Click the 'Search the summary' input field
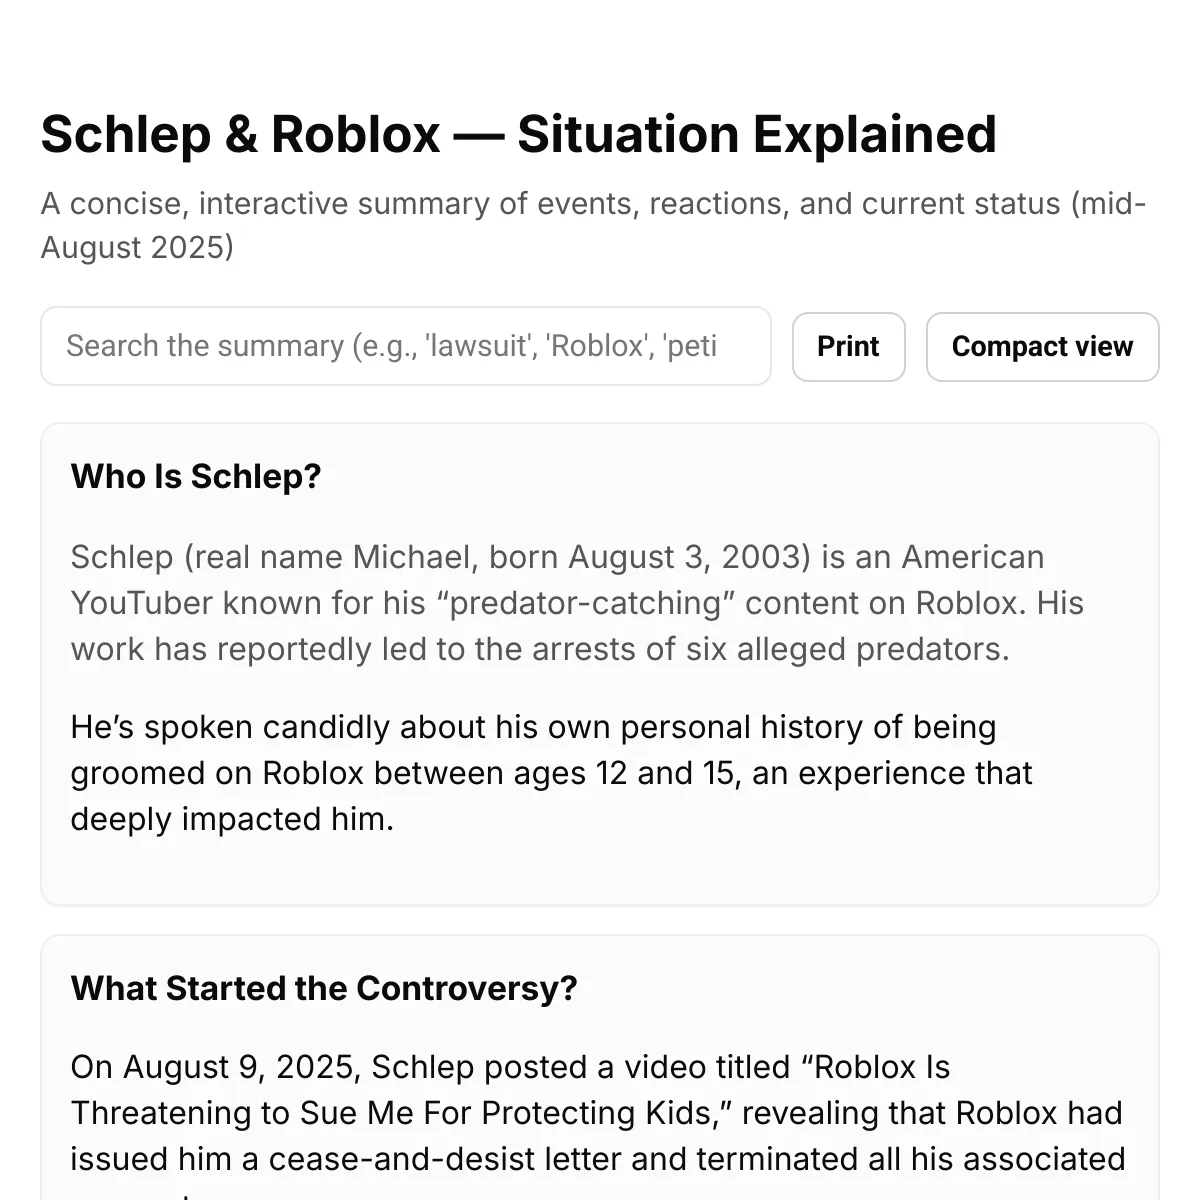Screen dimensions: 1200x1200 (x=406, y=346)
